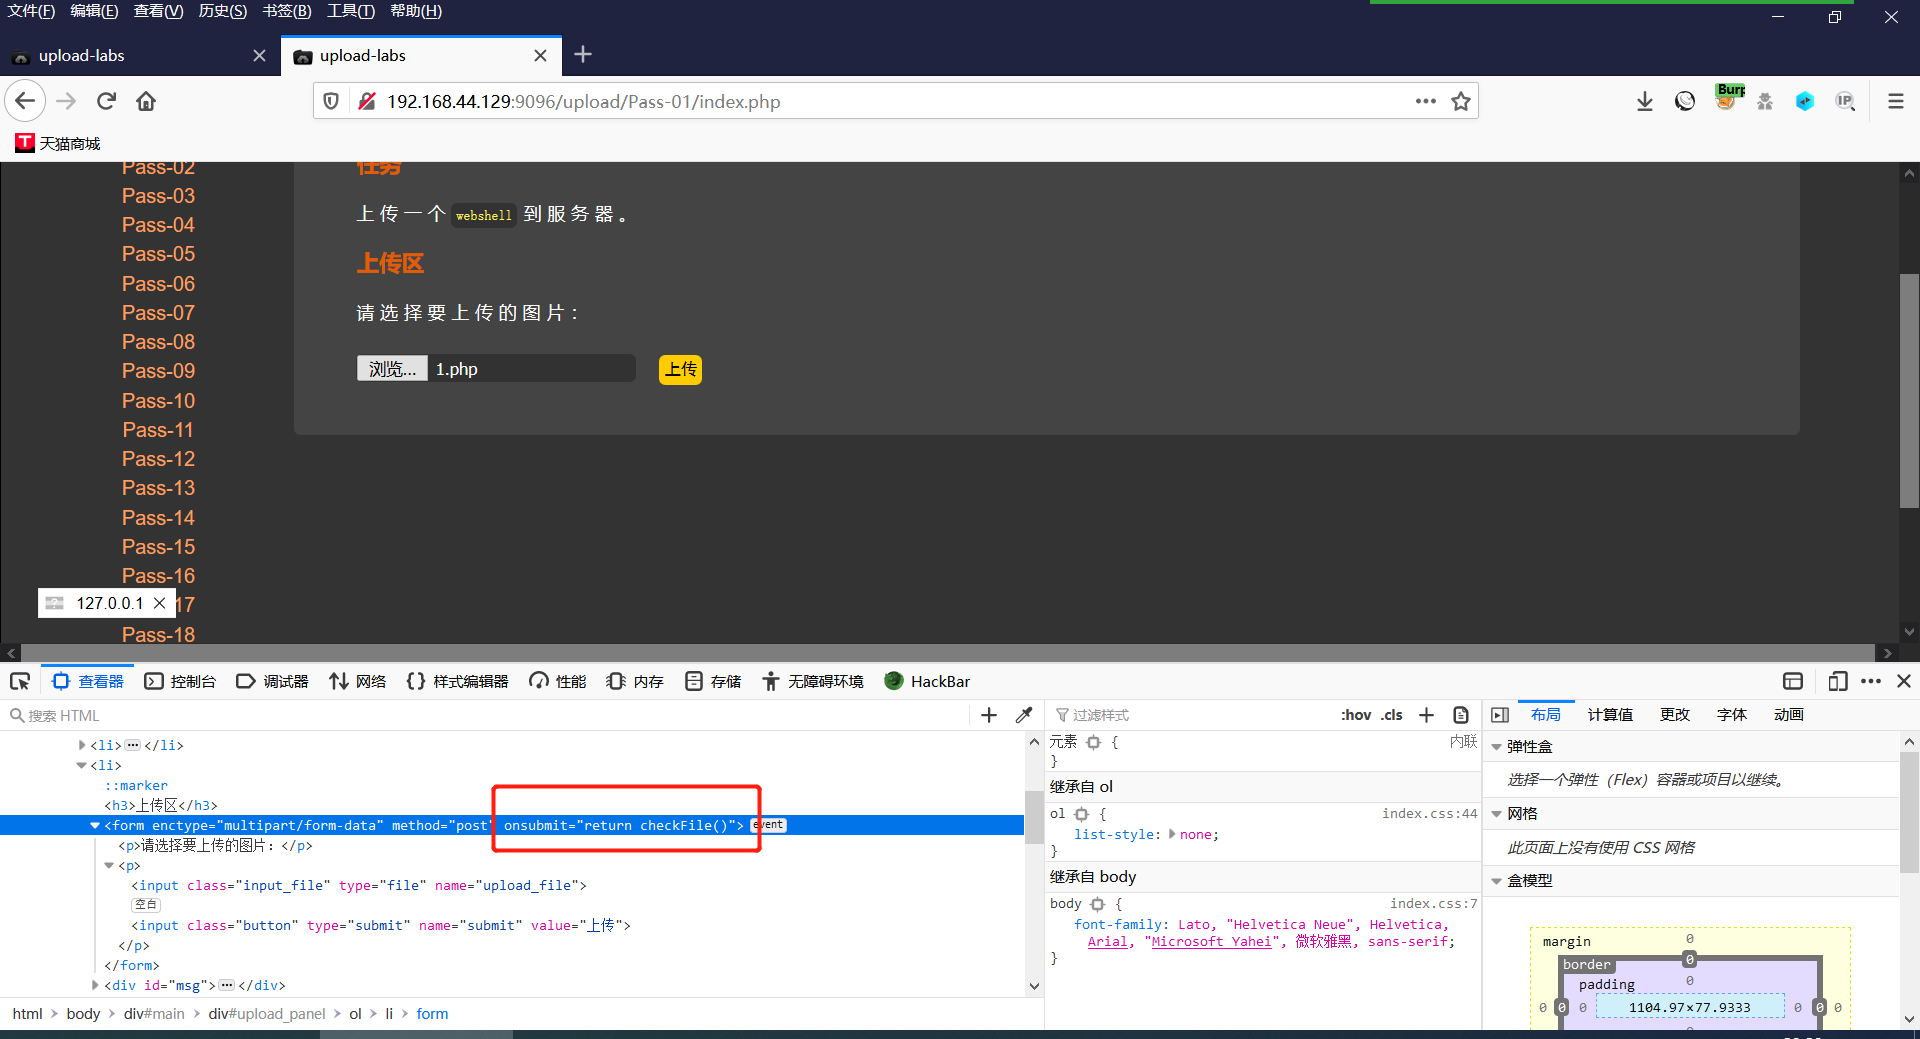Open the Burp extension icon
The image size is (1920, 1039).
coord(1727,97)
